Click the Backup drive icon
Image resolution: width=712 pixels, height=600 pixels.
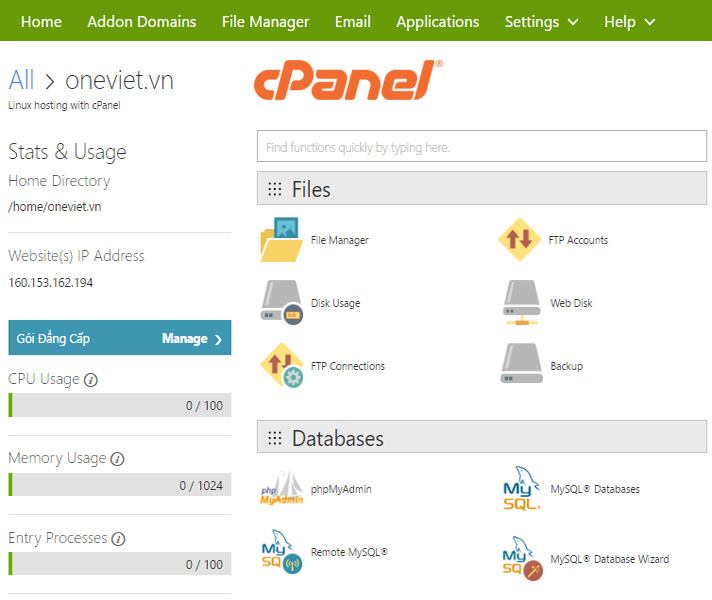click(521, 366)
